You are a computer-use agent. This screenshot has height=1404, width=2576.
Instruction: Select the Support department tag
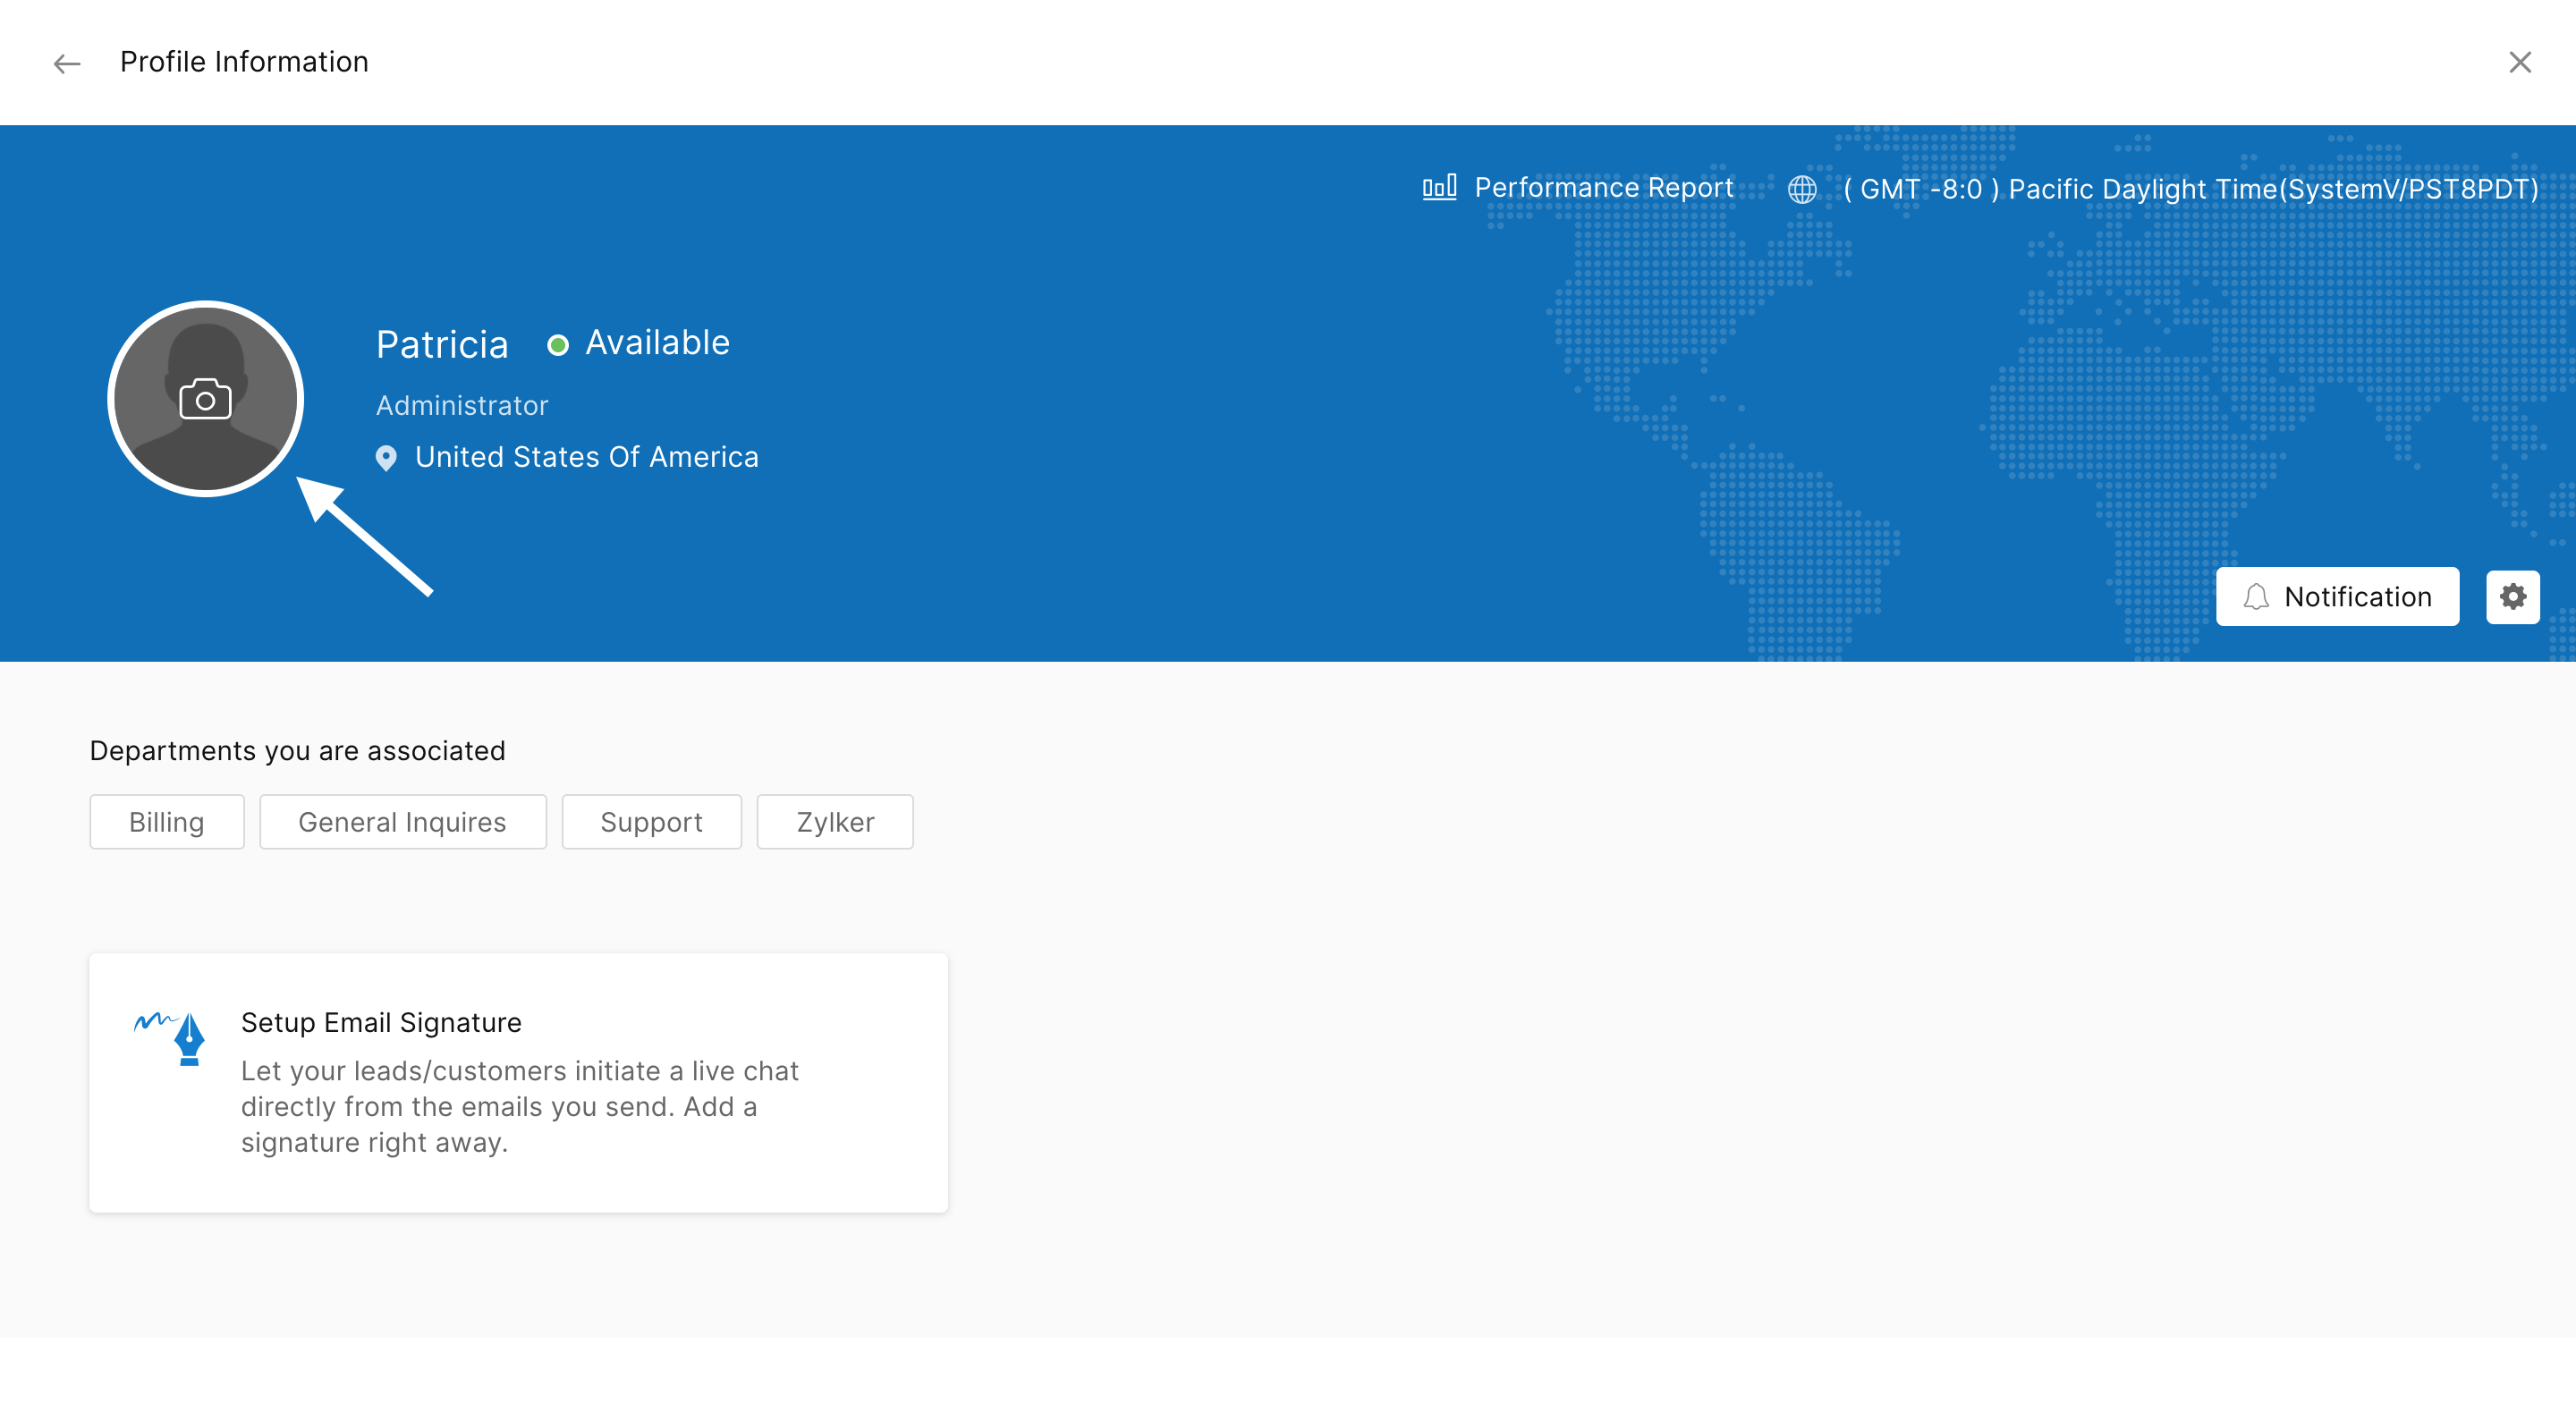pyautogui.click(x=651, y=822)
